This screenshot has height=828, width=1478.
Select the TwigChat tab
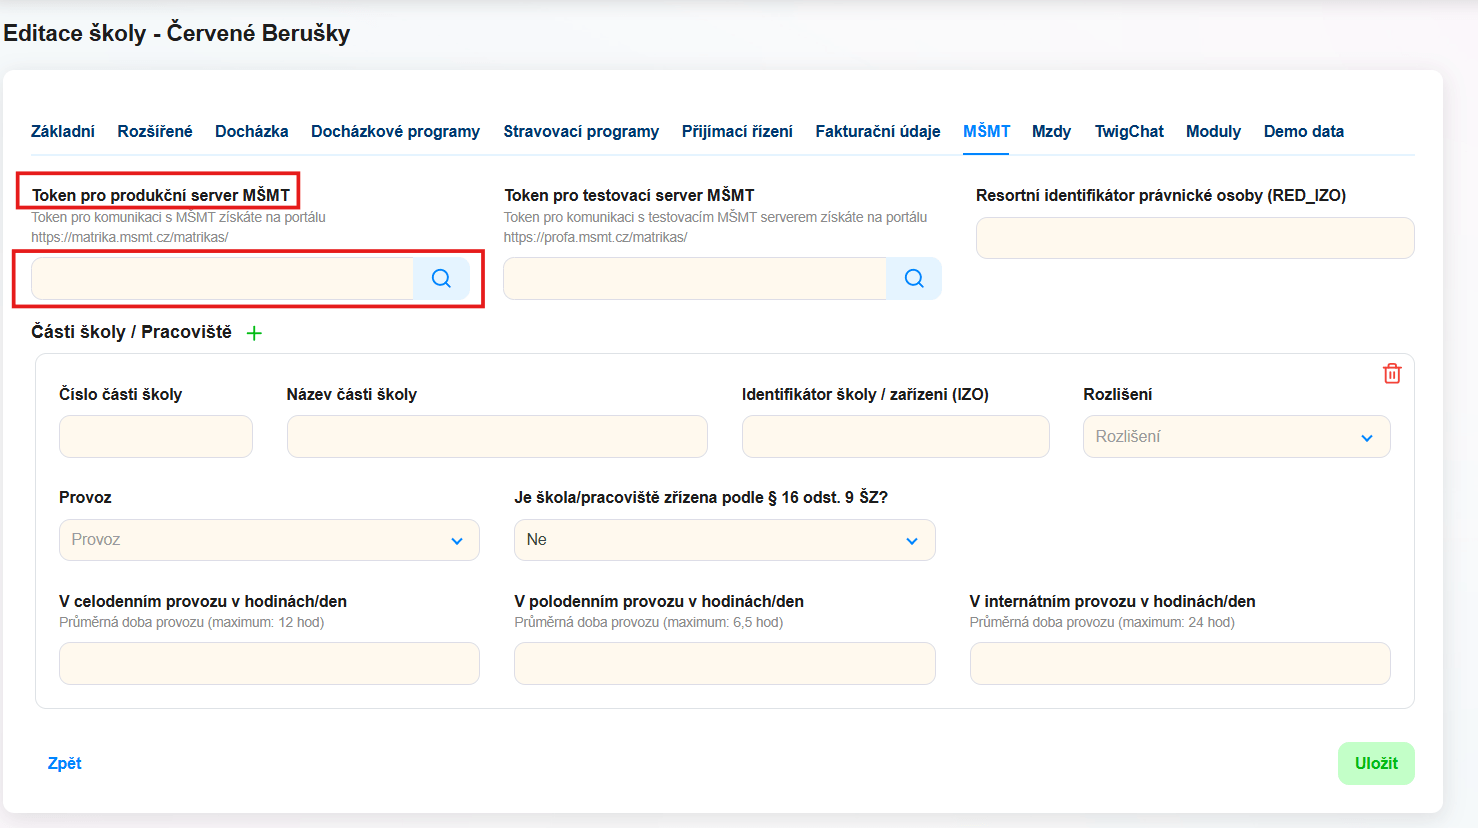pyautogui.click(x=1128, y=131)
